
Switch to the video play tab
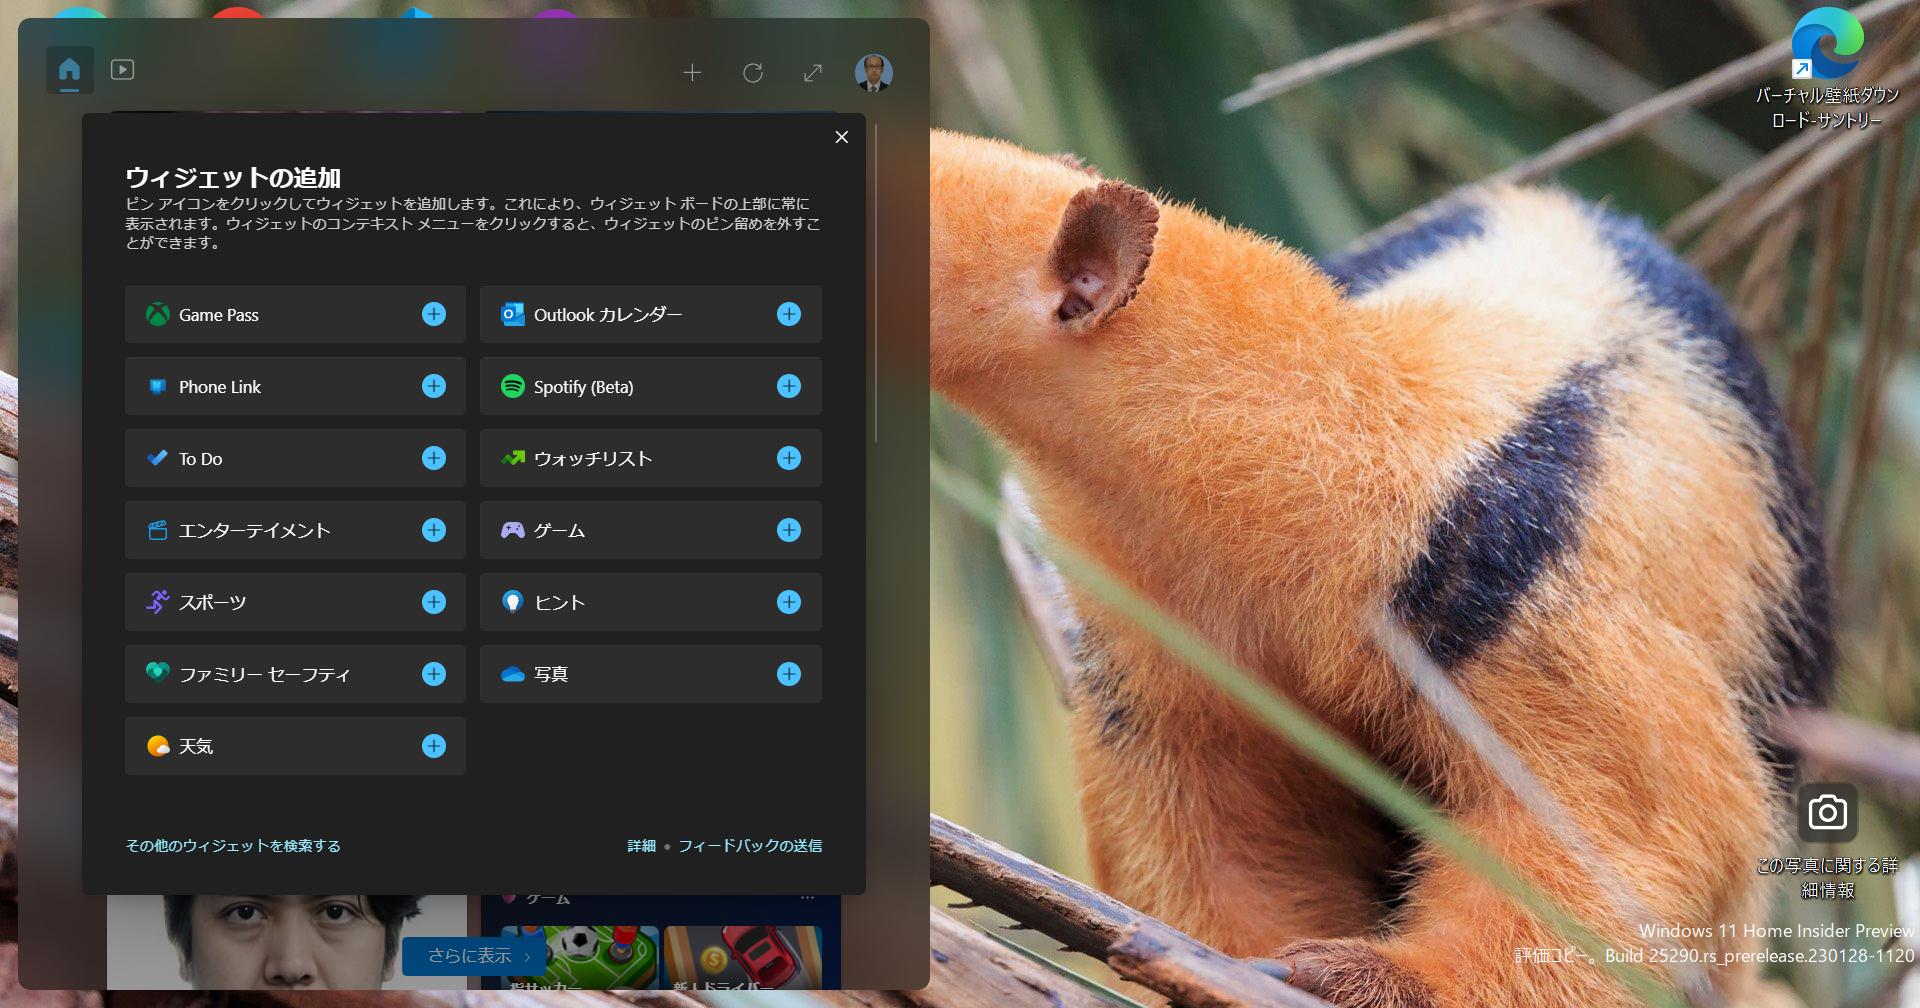point(122,70)
